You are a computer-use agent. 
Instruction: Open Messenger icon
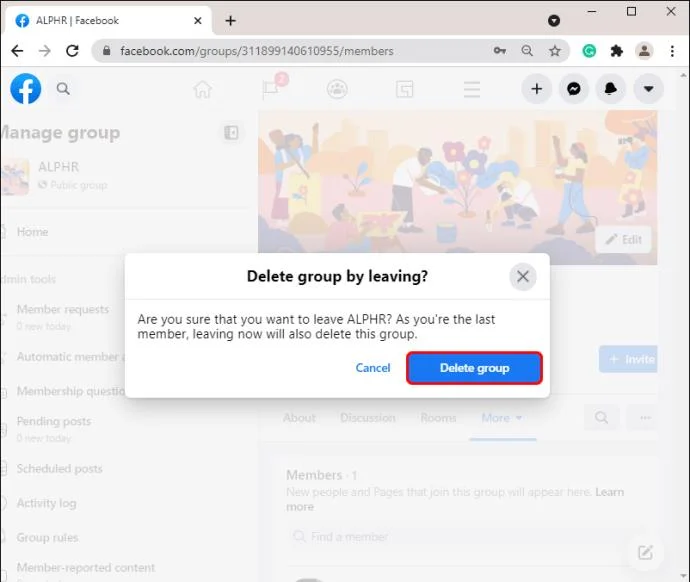(x=574, y=89)
